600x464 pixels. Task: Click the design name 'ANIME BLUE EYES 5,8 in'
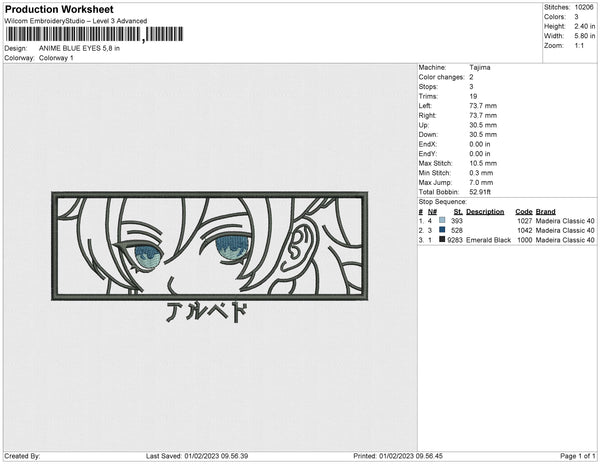[x=79, y=49]
